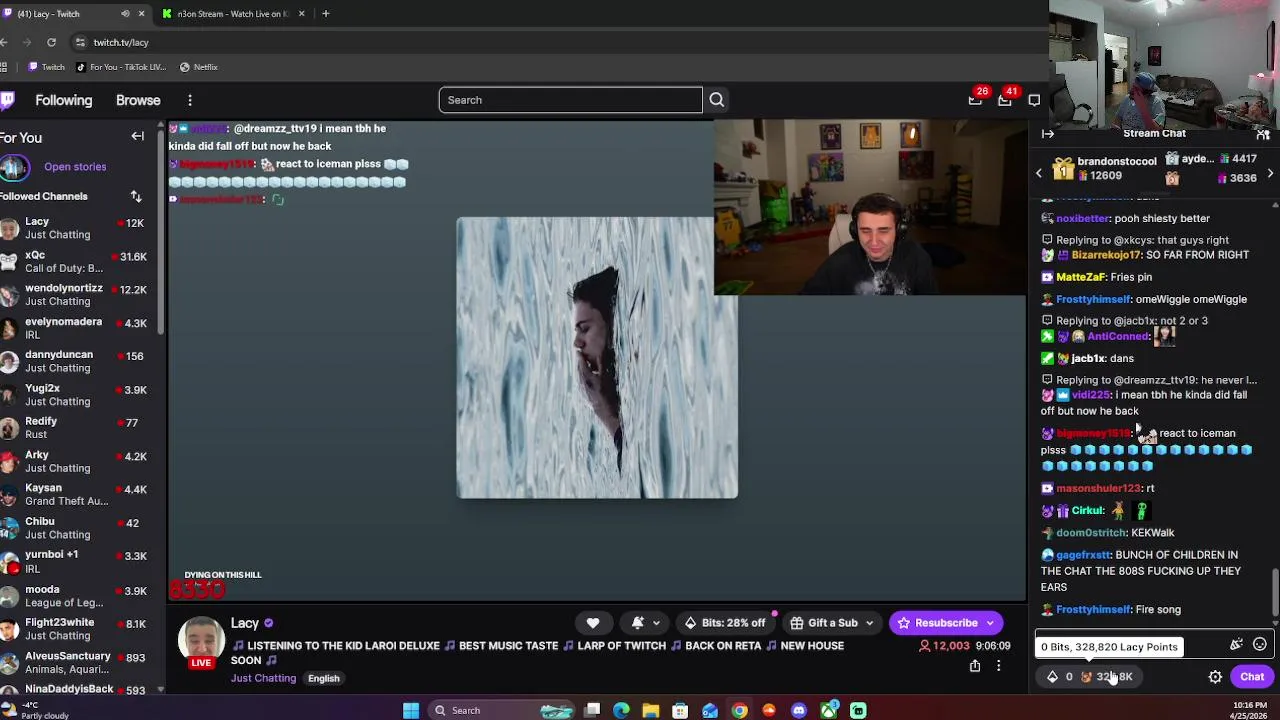Open the Netflix bookmark
This screenshot has width=1280, height=720.
(198, 67)
